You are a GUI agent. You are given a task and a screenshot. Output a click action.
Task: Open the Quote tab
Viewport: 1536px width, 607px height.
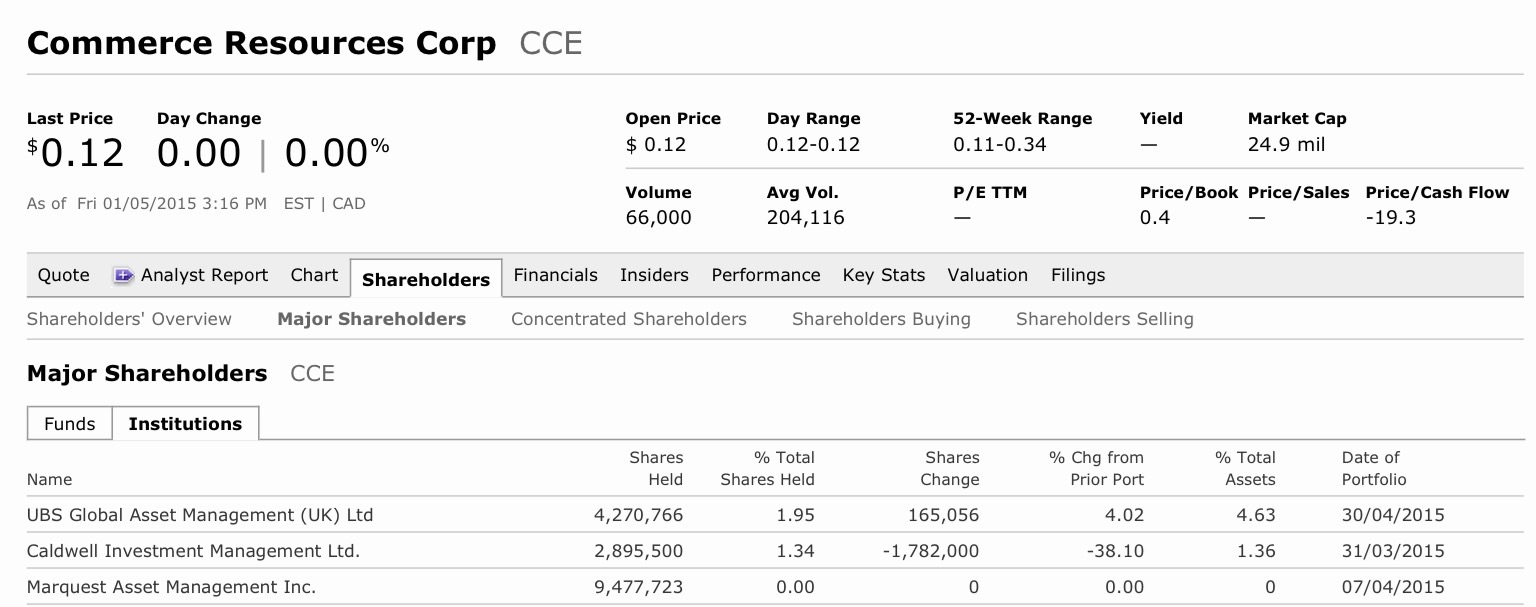[x=63, y=275]
